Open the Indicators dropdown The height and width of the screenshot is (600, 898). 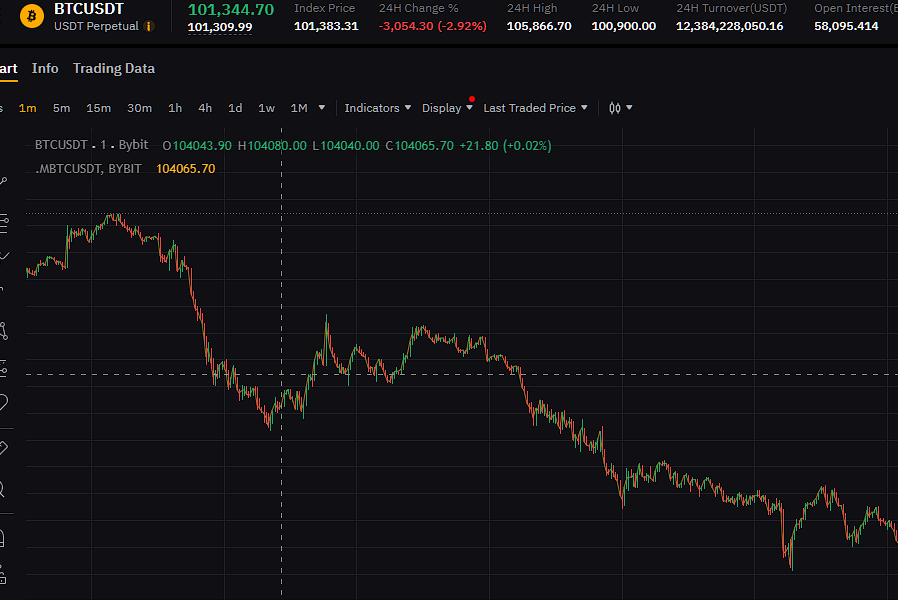377,108
